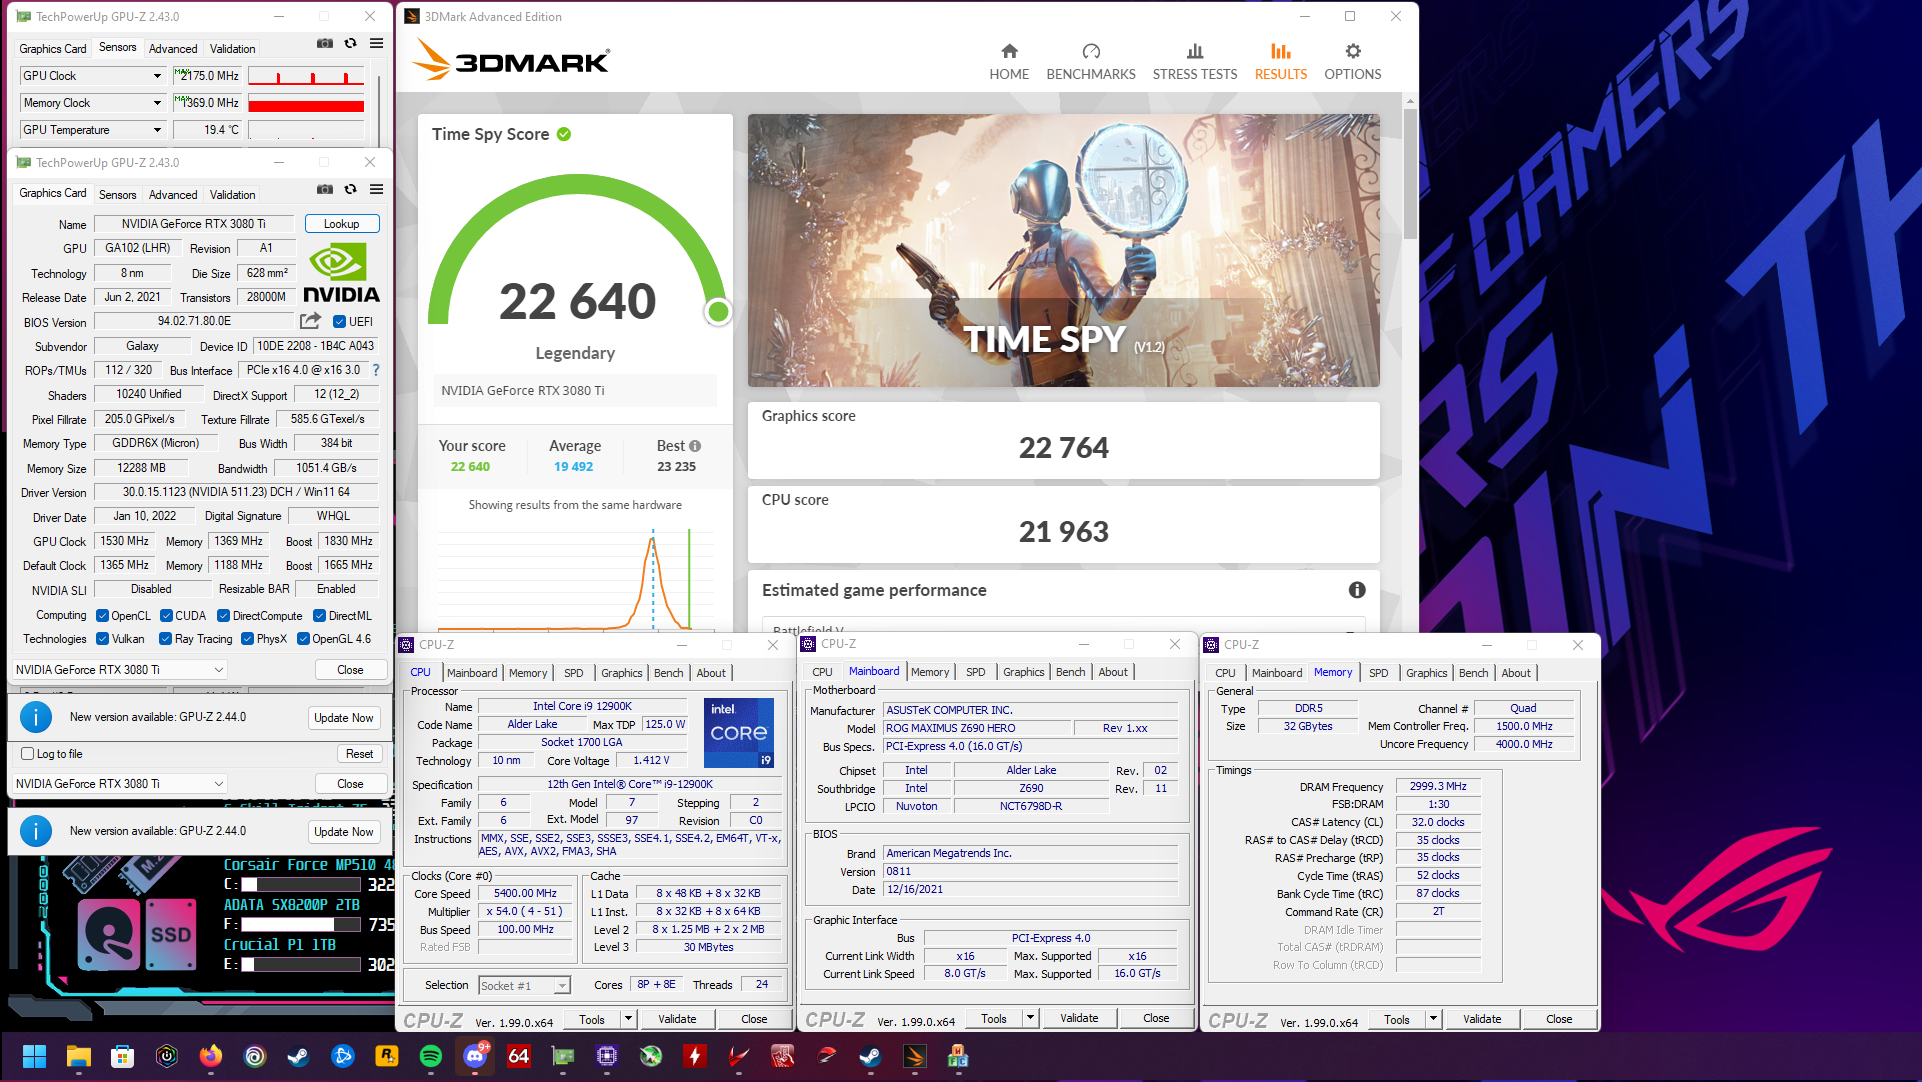Click the Lookup button in GPU-Z

coord(342,224)
